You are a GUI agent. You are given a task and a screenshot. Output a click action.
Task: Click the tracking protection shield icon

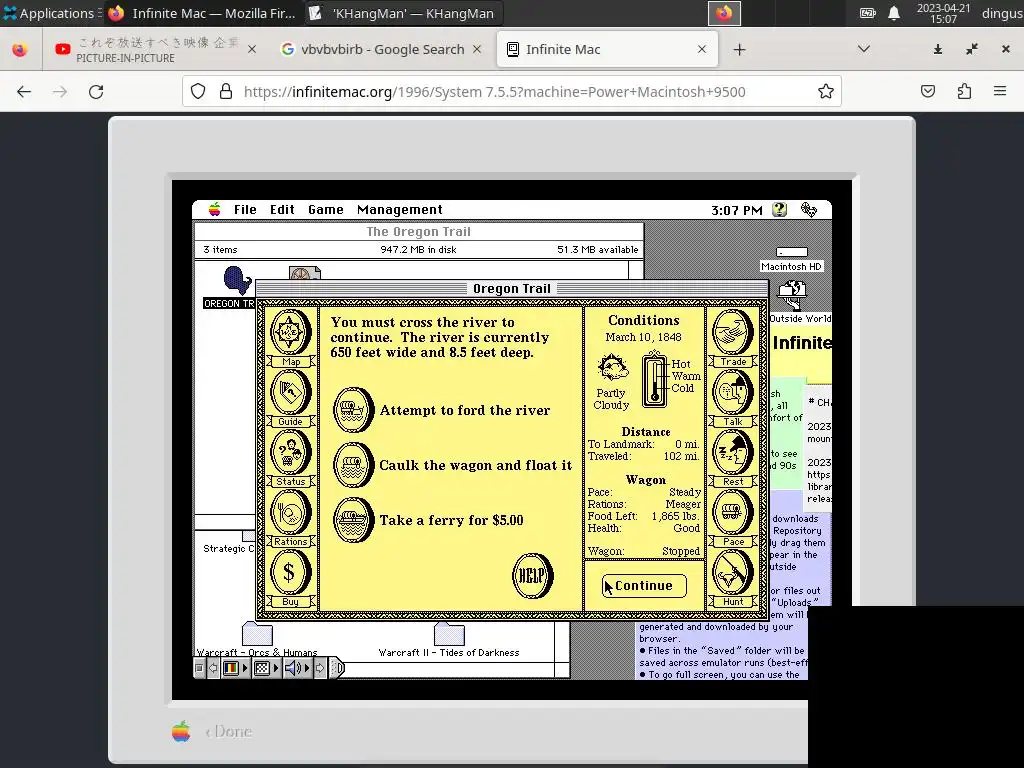click(x=198, y=91)
